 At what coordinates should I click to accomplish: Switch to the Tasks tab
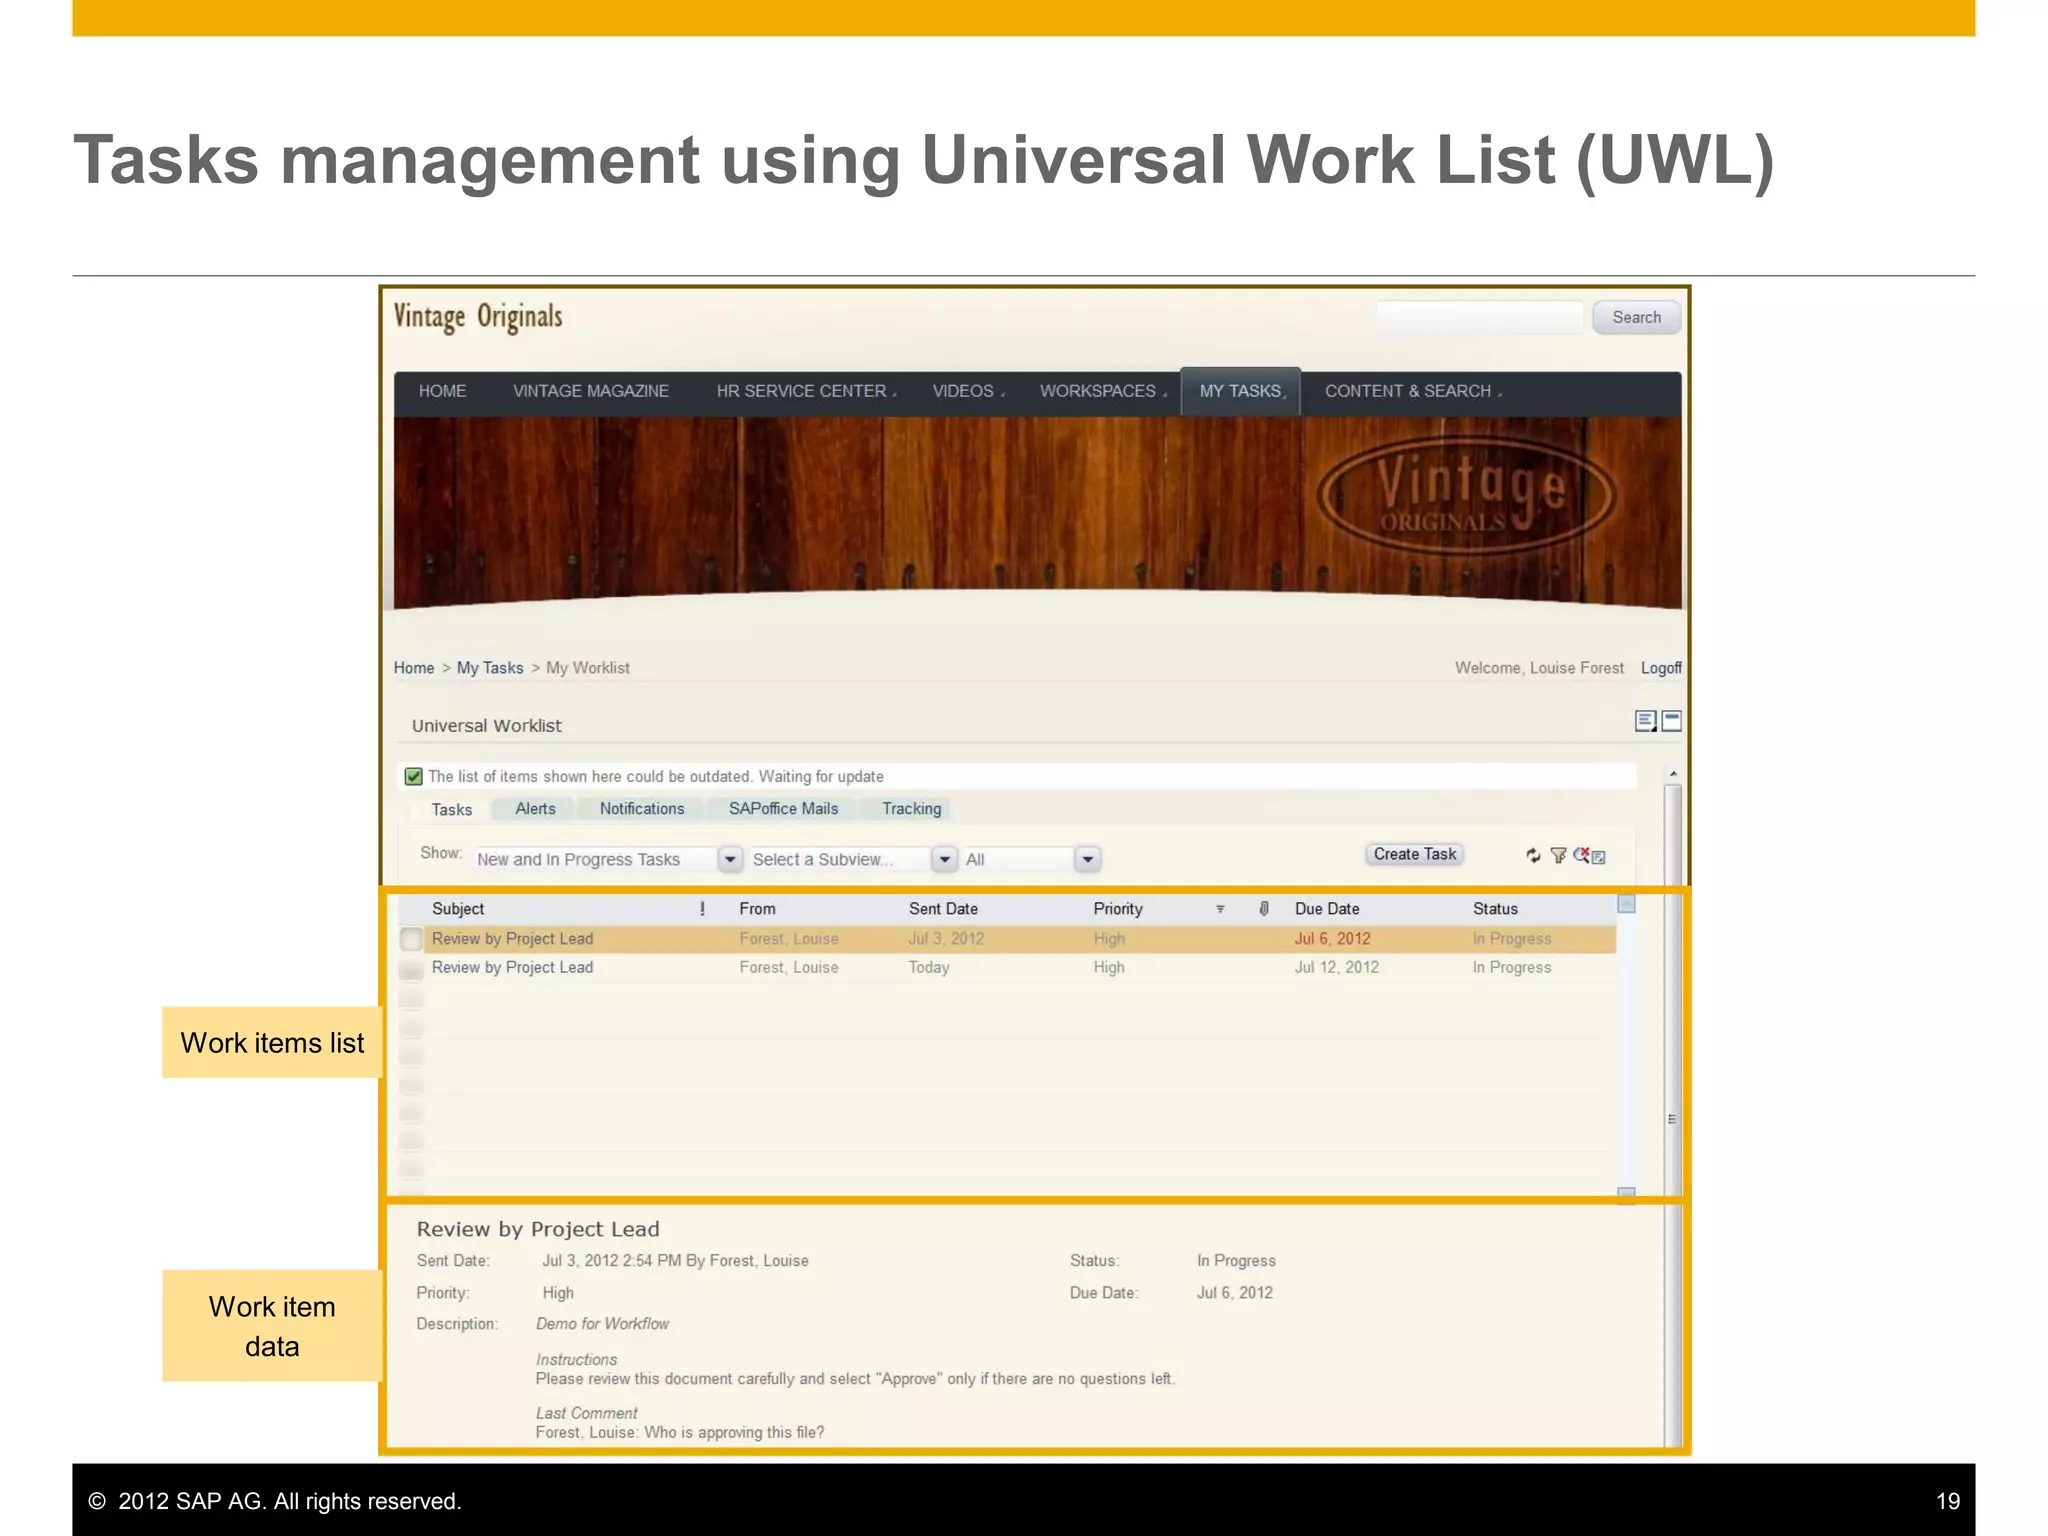[451, 810]
